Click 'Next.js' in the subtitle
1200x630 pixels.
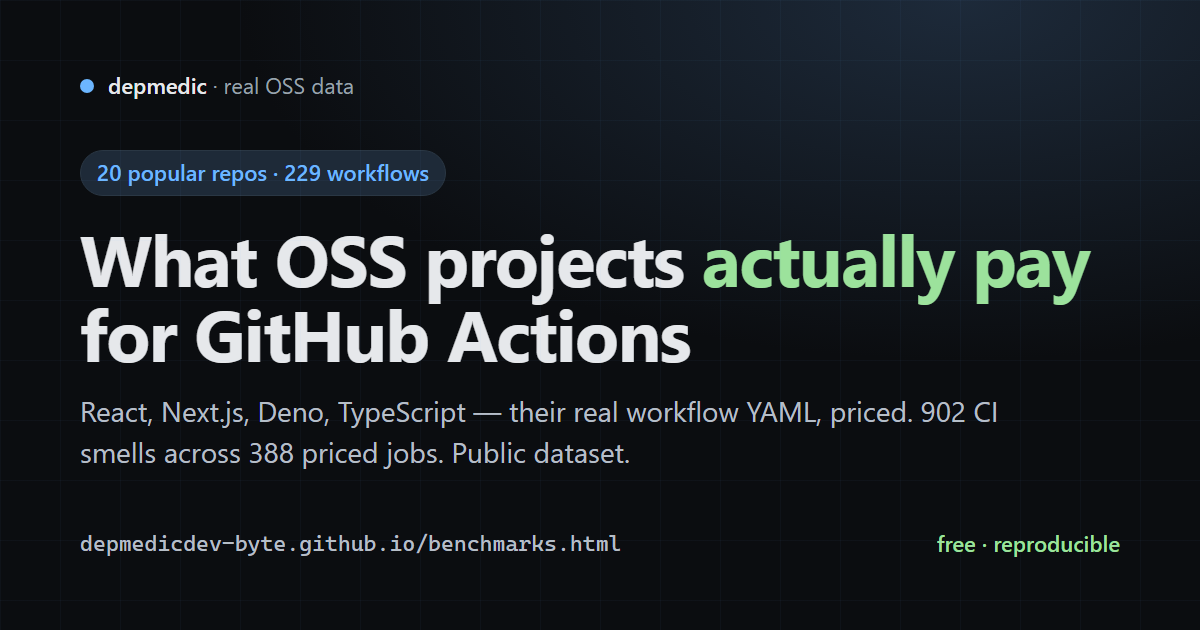tap(204, 413)
